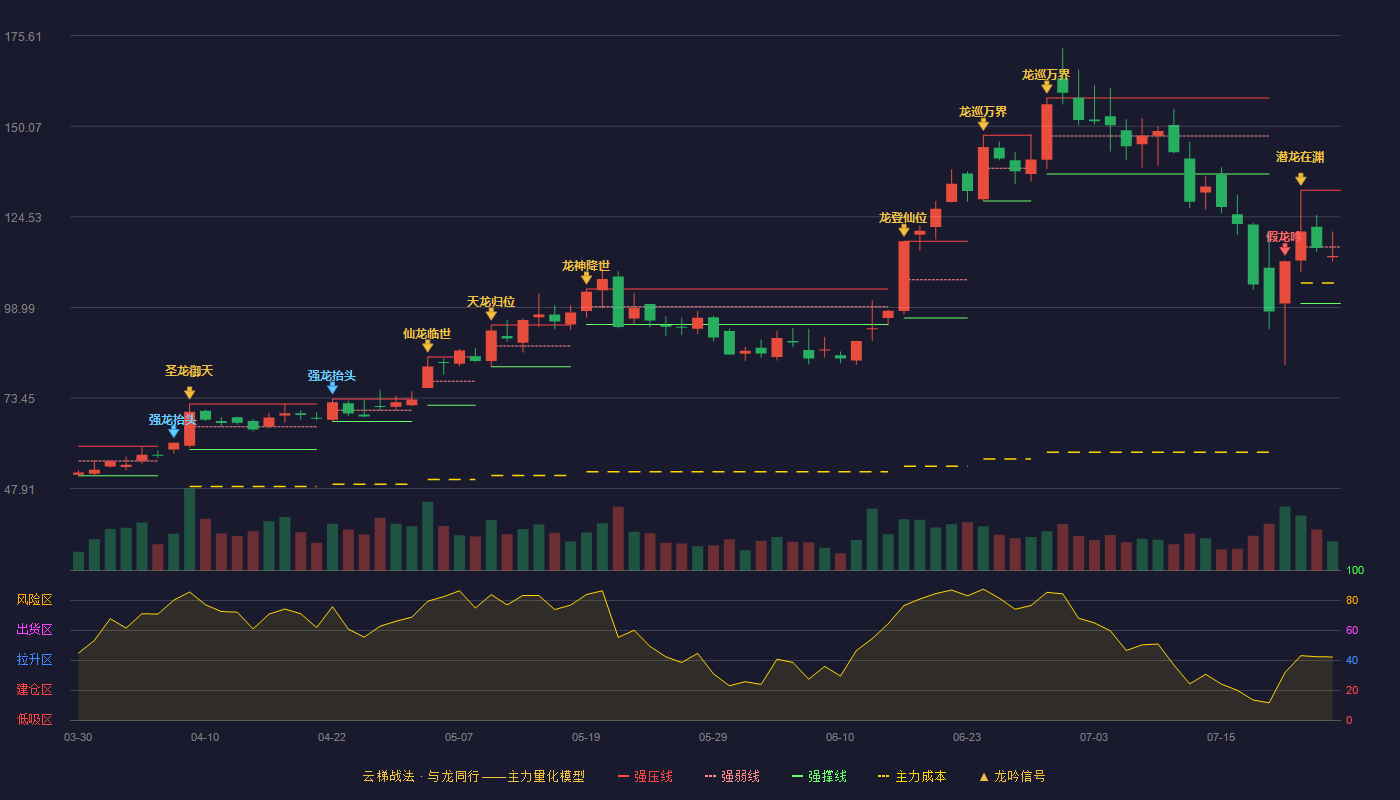Click the 低吸区 zone label
Screen dimensions: 1400x800
pos(34,719)
